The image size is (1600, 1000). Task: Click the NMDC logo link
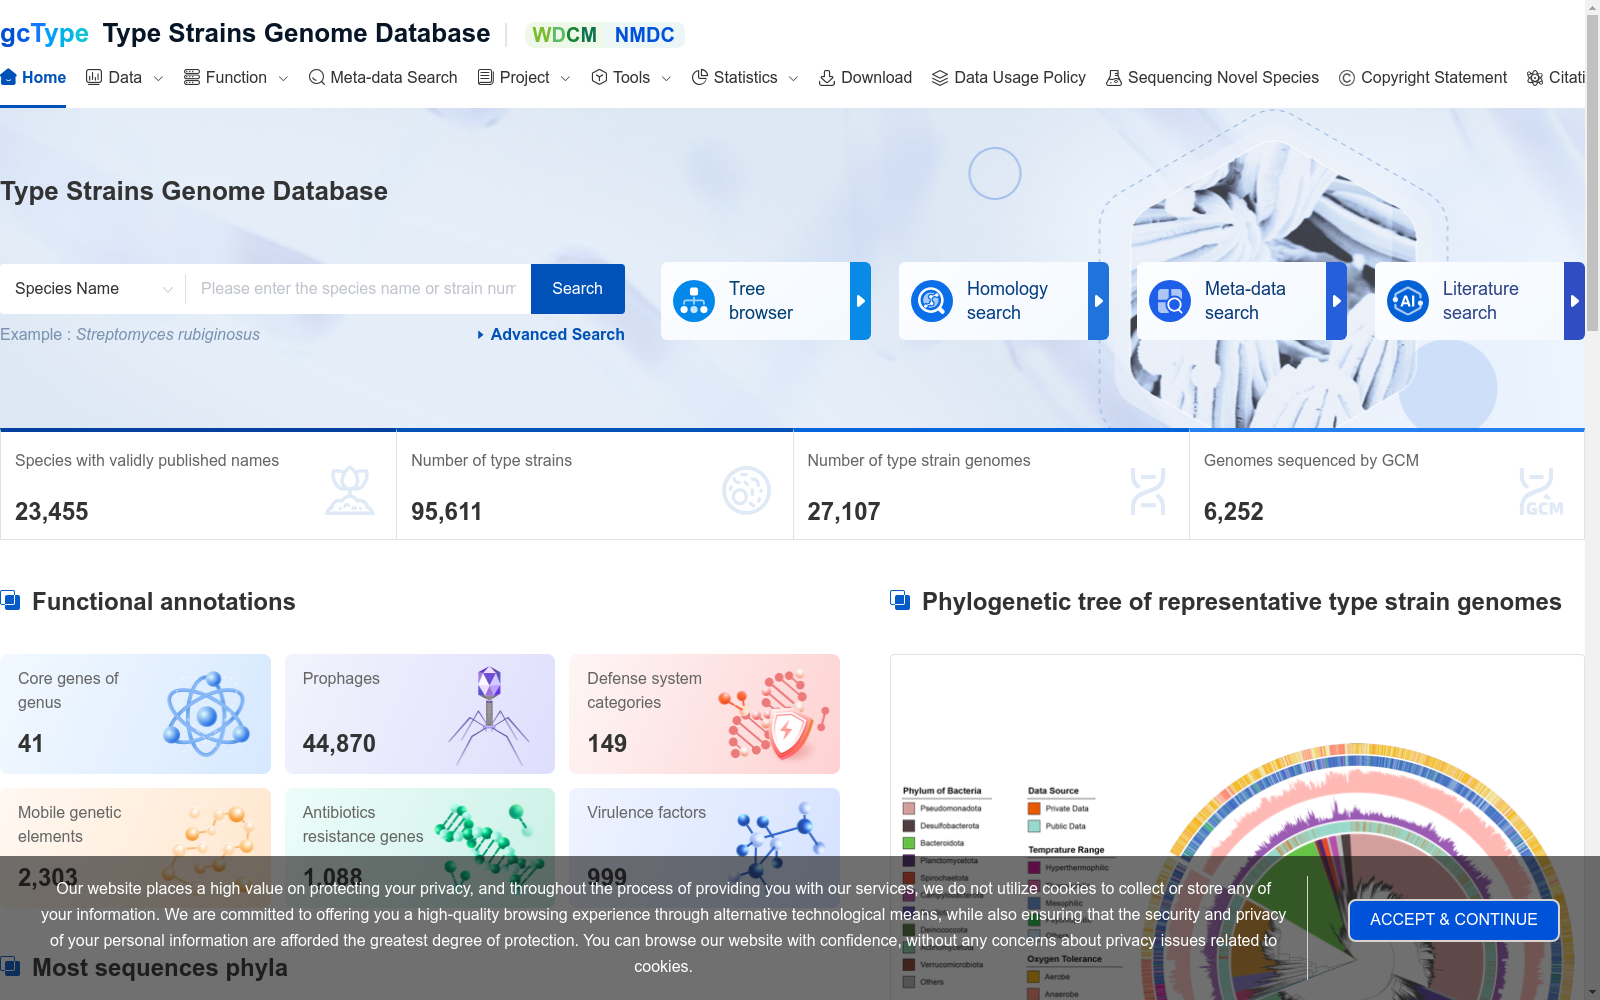pos(645,35)
